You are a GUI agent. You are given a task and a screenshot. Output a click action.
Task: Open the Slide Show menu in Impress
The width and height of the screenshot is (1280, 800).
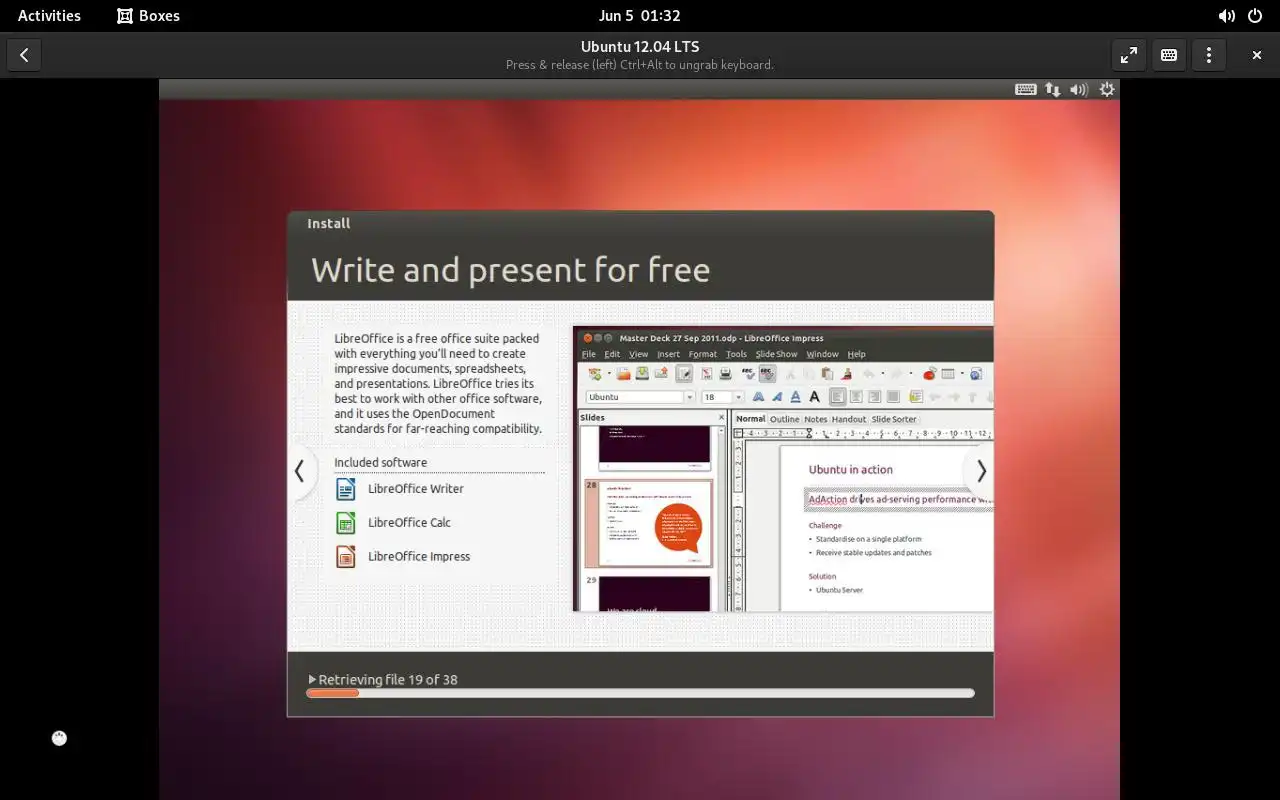[x=776, y=354]
